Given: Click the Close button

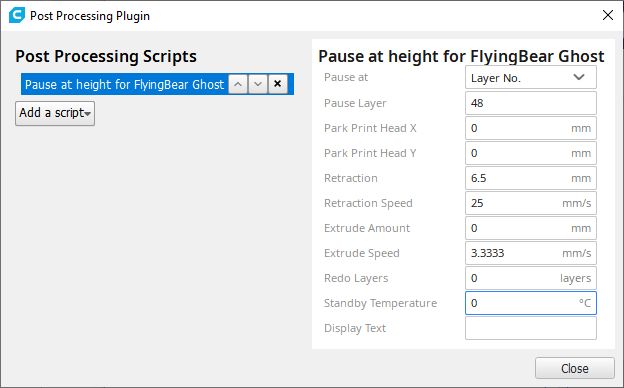Looking at the screenshot, I should (575, 368).
